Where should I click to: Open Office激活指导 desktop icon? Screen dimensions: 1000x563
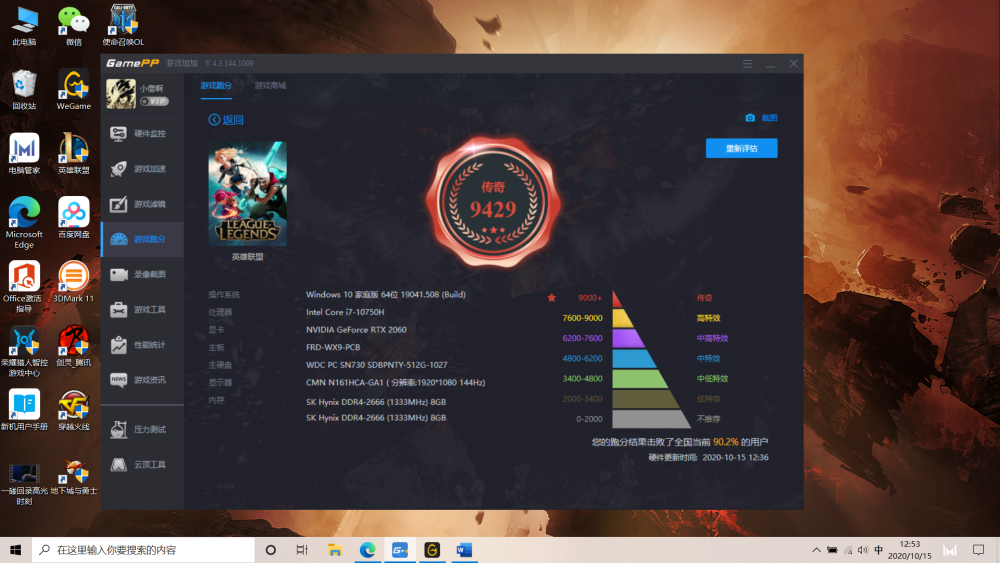click(24, 287)
